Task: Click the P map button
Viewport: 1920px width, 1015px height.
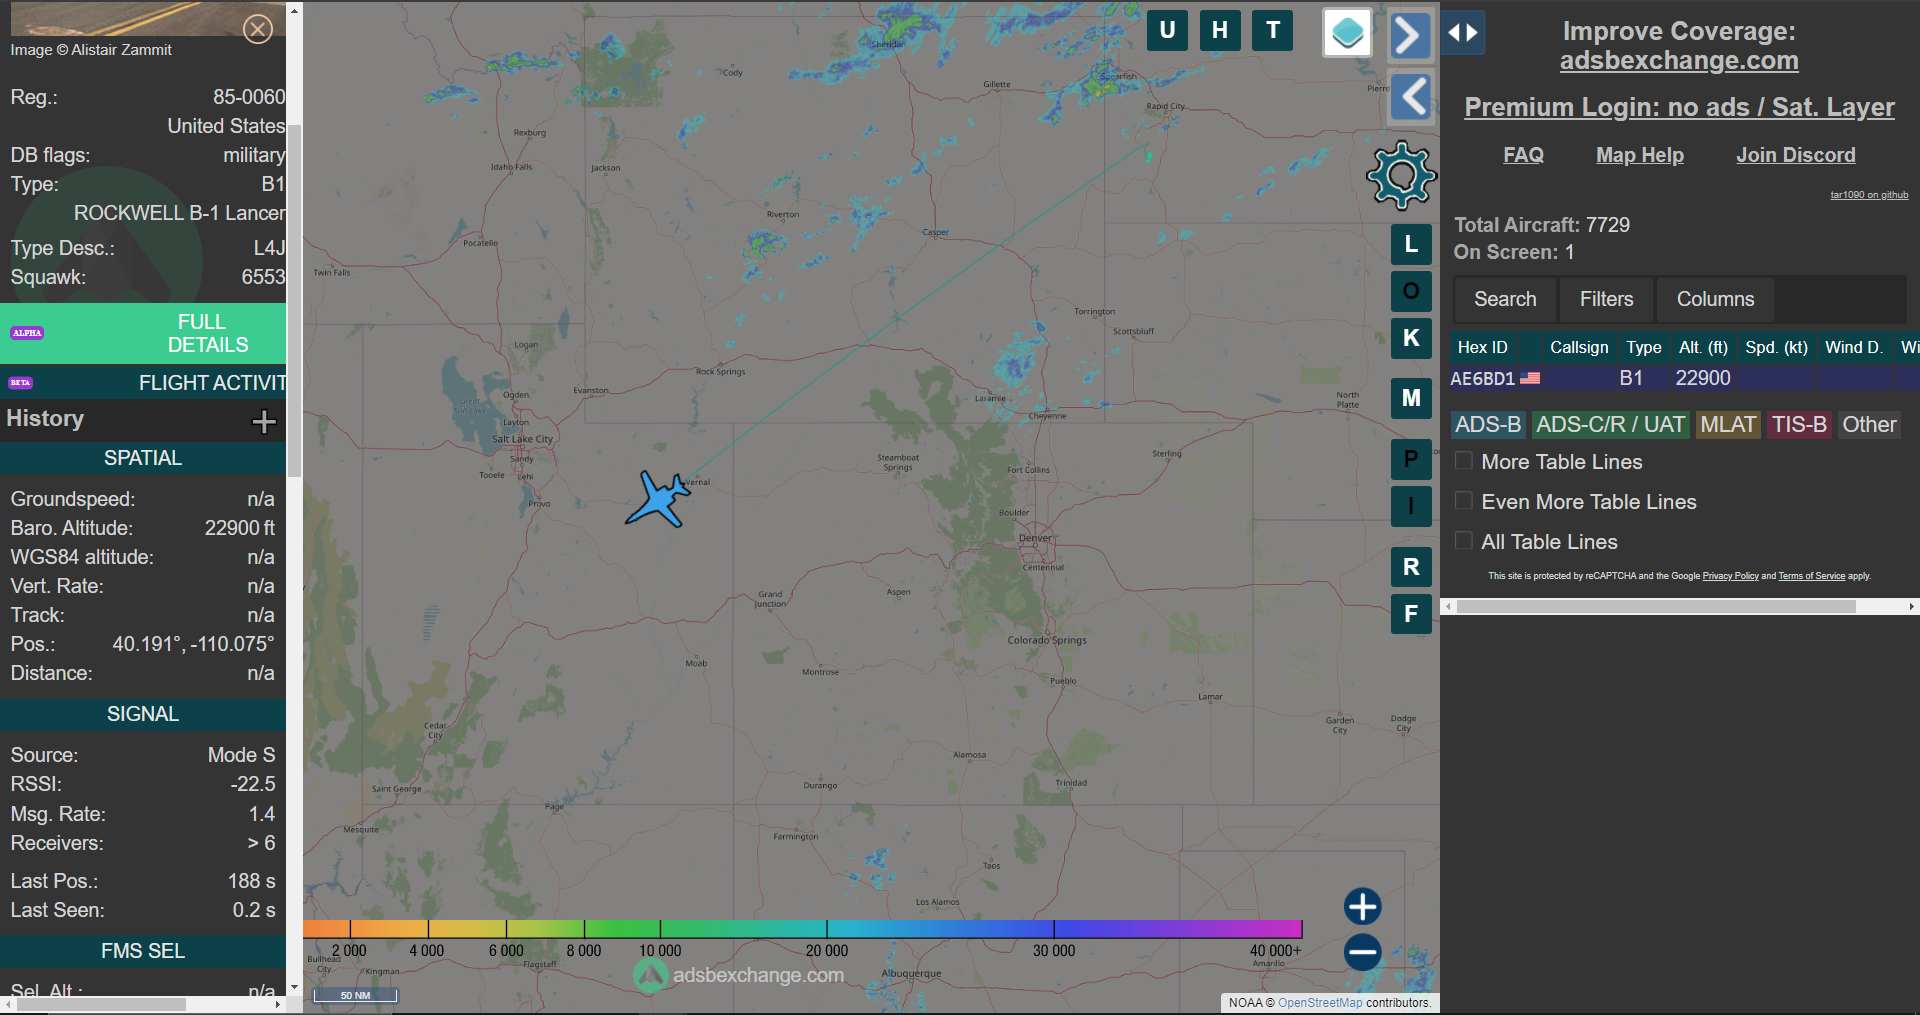Action: tap(1411, 459)
